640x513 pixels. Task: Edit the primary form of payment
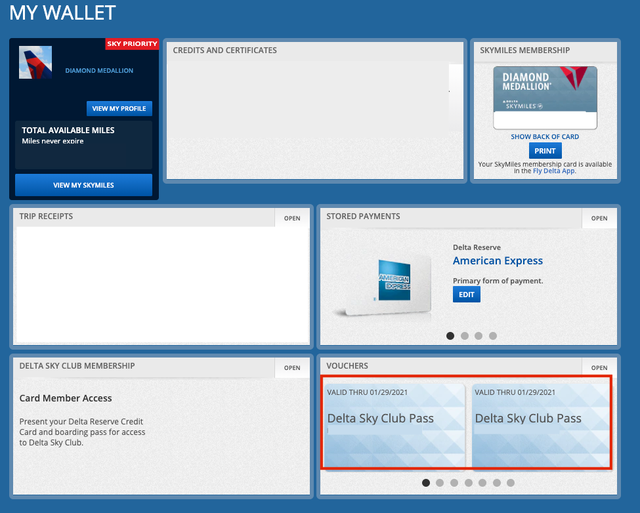pyautogui.click(x=467, y=294)
